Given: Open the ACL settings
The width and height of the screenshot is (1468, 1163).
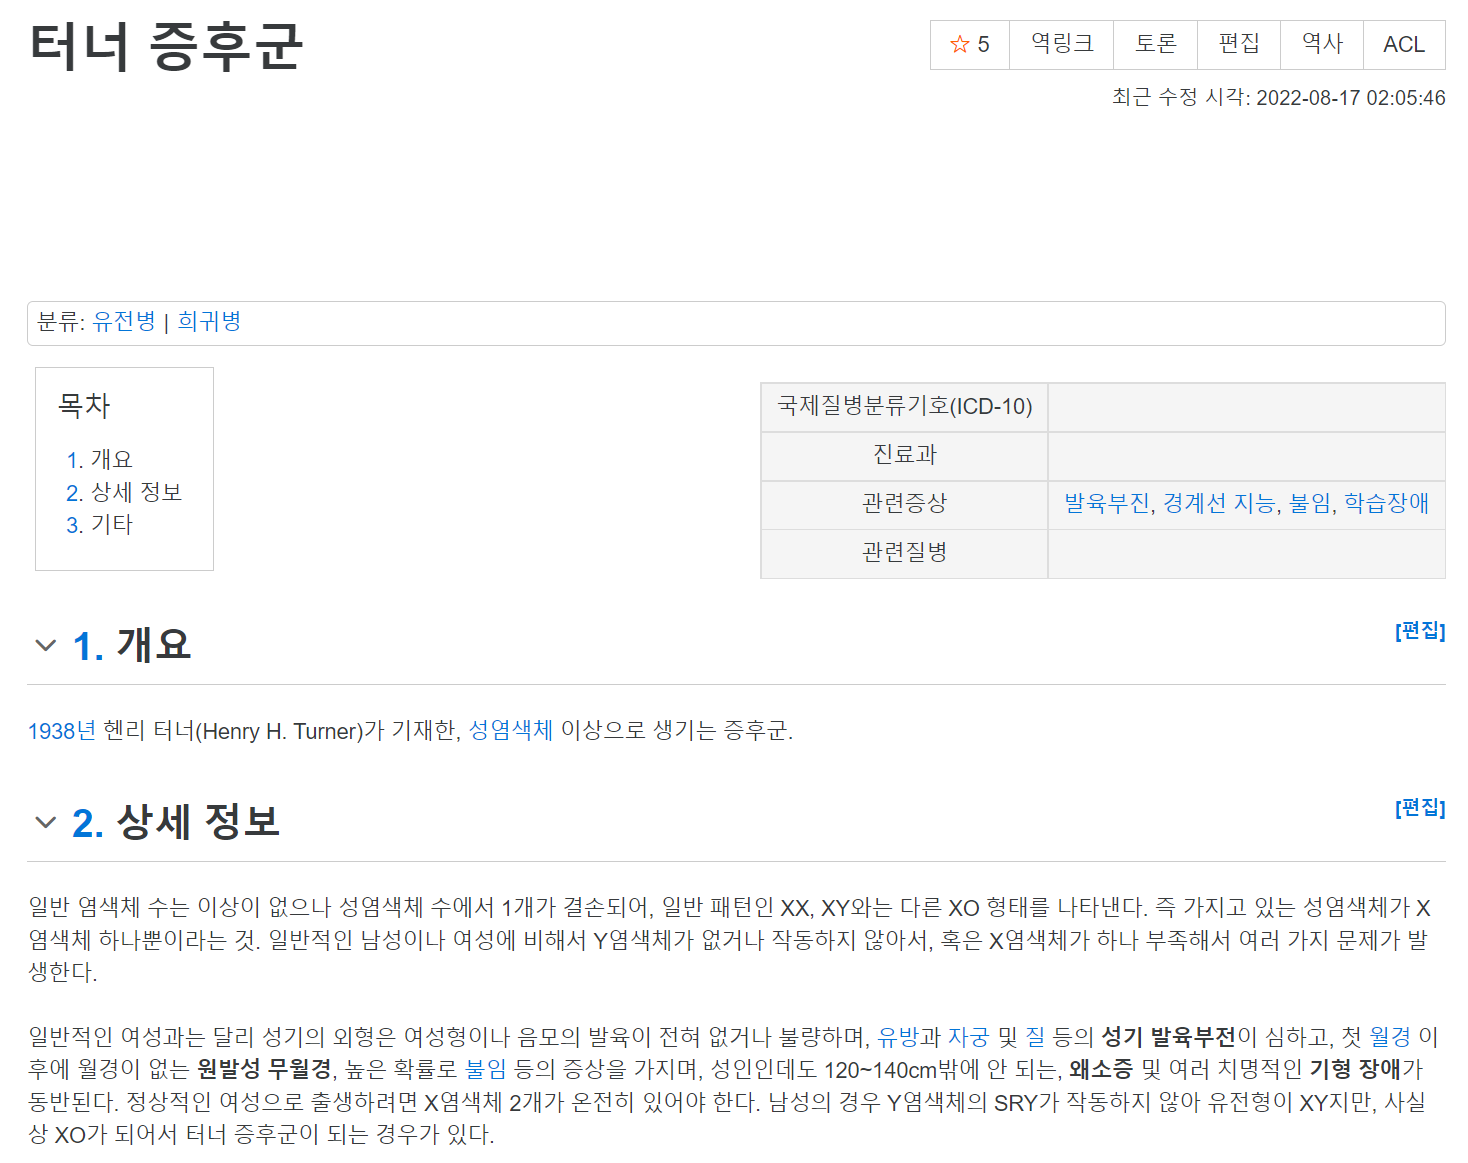Looking at the screenshot, I should [x=1403, y=45].
